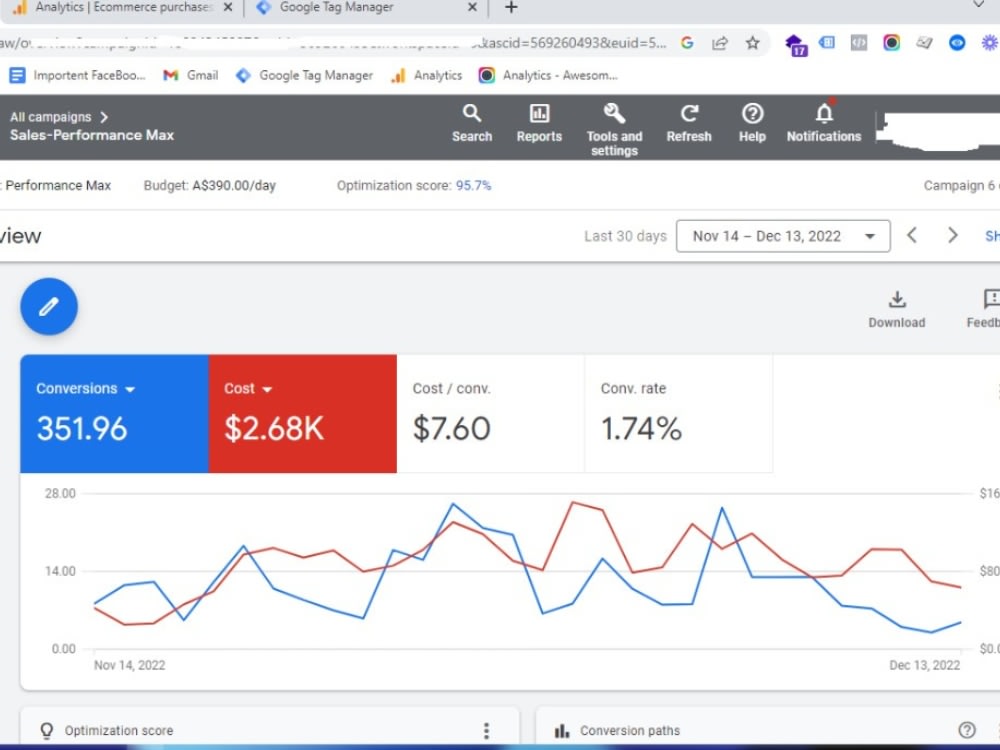Click Conversion paths help icon
Viewport: 1000px width, 750px height.
coord(967,730)
